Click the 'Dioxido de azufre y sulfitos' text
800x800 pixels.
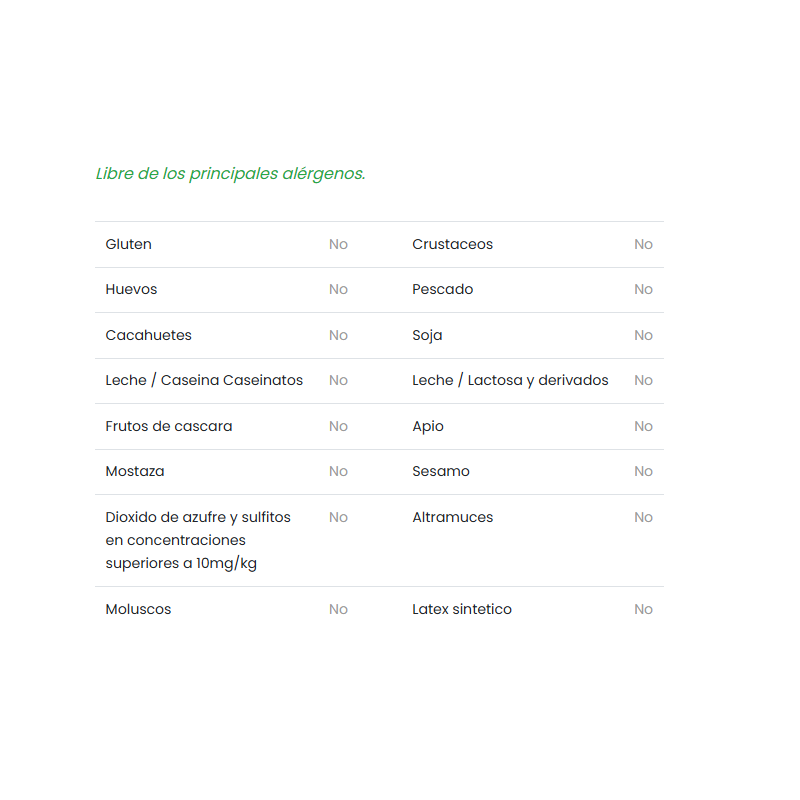tap(198, 517)
